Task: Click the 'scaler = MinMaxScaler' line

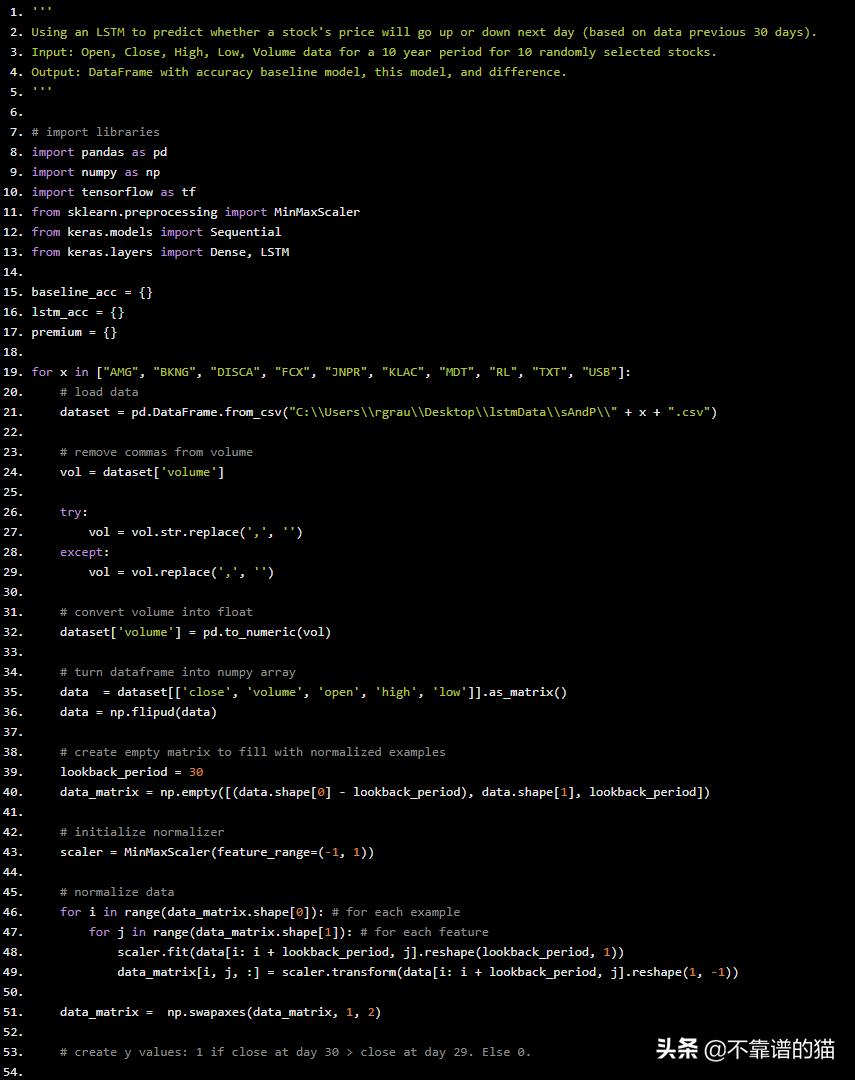Action: click(217, 851)
